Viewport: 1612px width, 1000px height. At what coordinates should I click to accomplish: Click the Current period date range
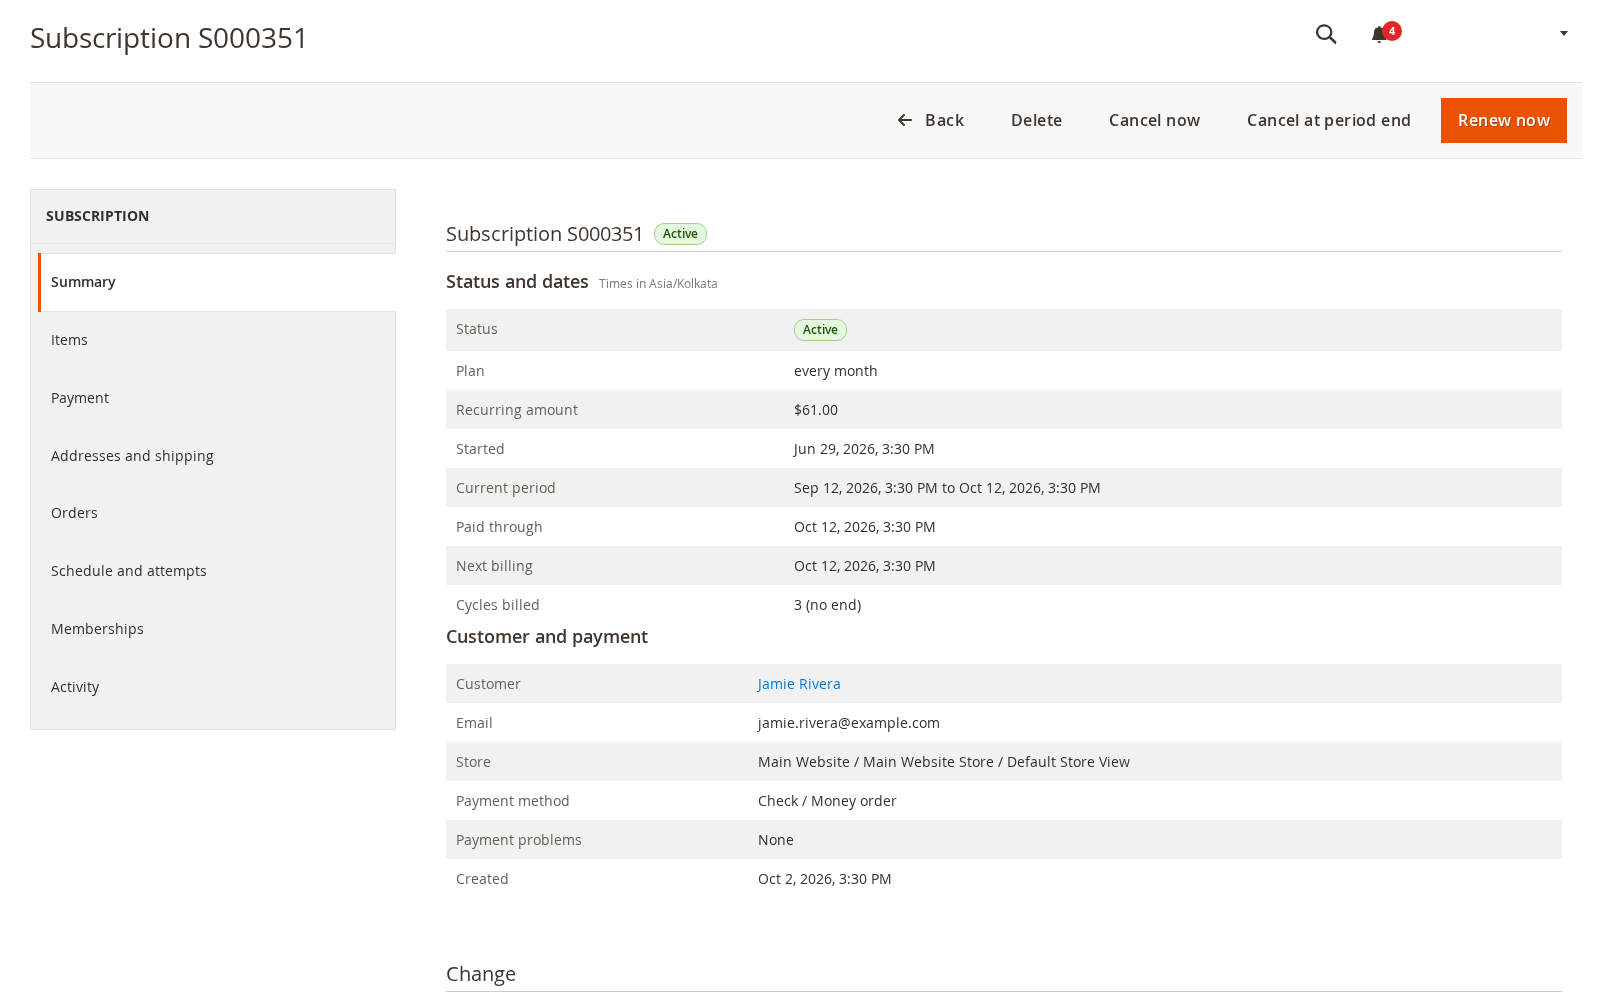click(x=947, y=488)
